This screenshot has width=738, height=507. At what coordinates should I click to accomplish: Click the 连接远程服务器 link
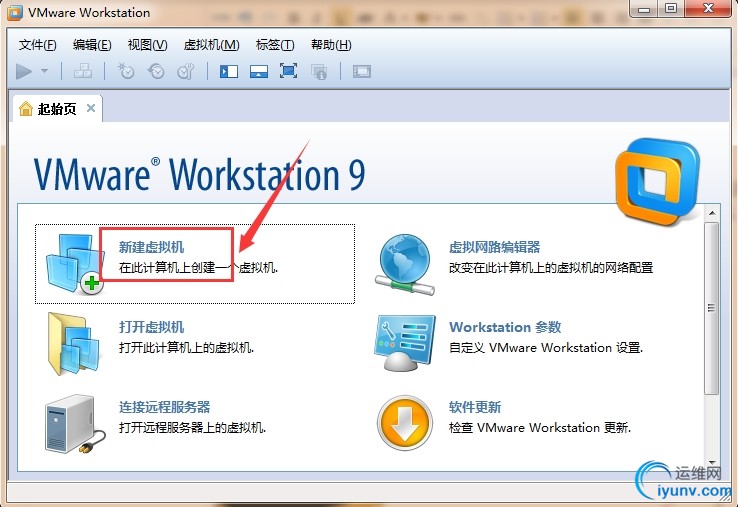(164, 407)
